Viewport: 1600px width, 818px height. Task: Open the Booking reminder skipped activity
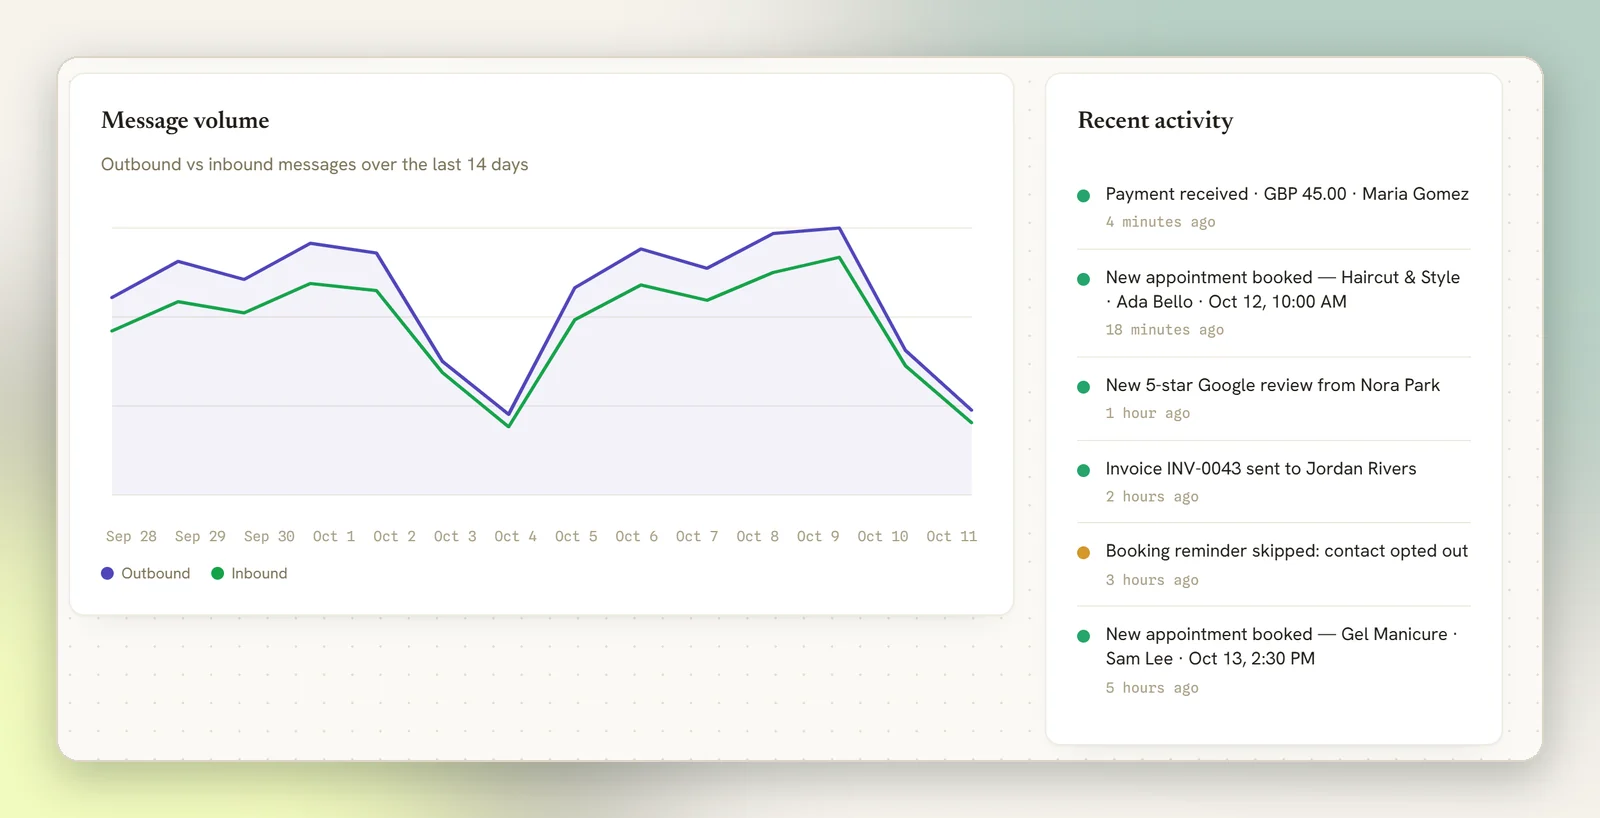click(1274, 565)
